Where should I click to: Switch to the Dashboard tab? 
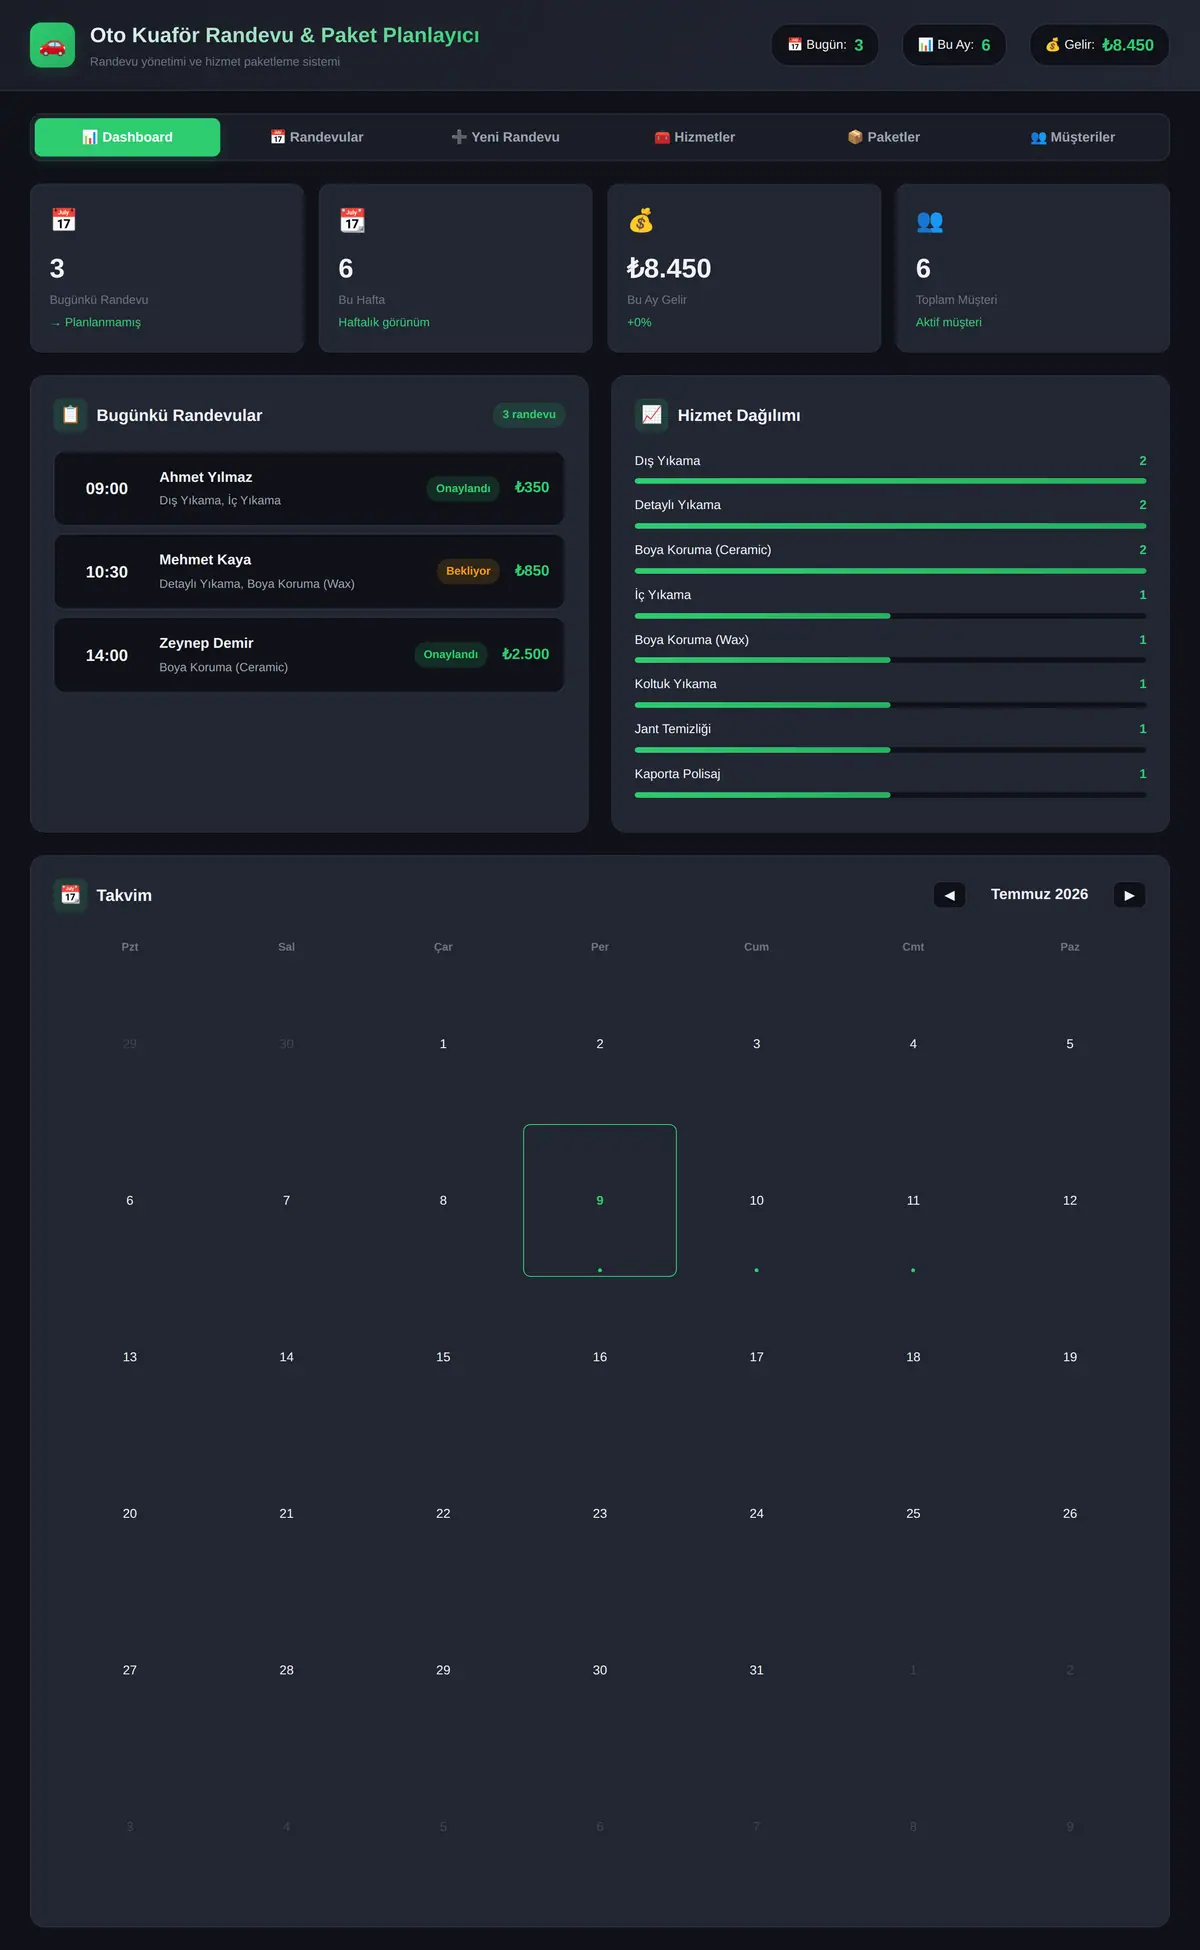click(x=127, y=137)
